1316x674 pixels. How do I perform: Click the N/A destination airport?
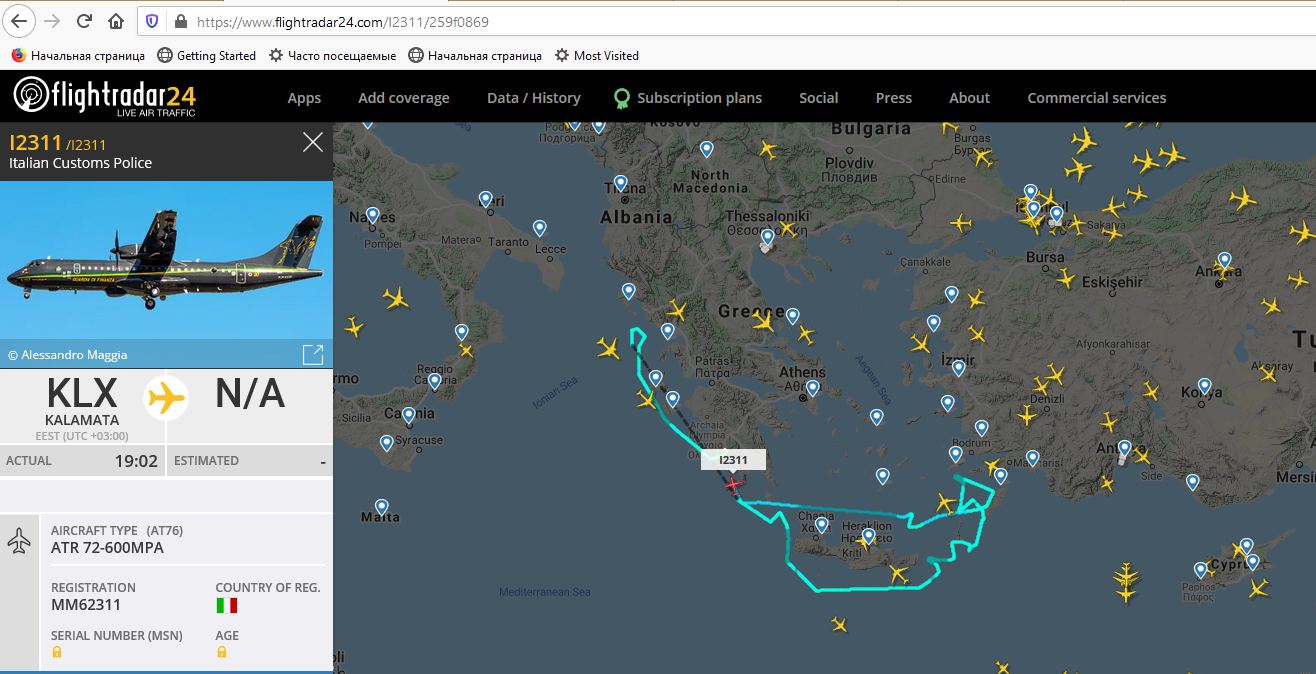tap(250, 394)
